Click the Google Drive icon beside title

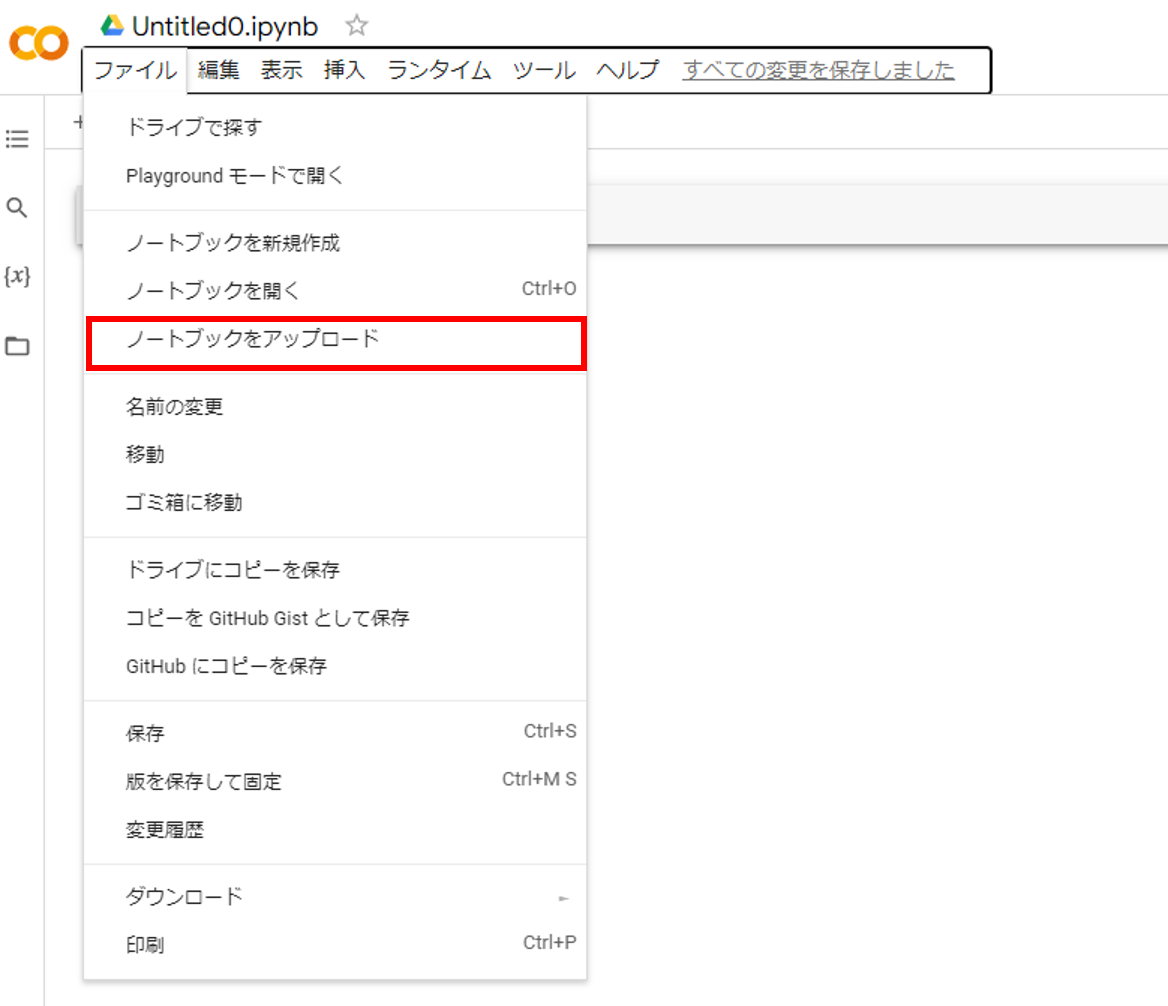click(112, 26)
